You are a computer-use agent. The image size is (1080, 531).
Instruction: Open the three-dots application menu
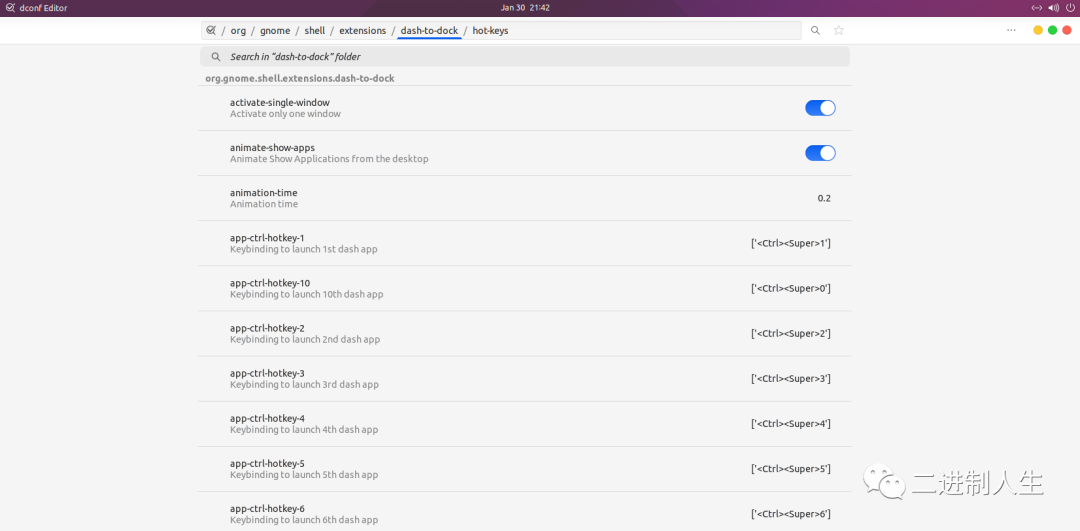point(1012,30)
